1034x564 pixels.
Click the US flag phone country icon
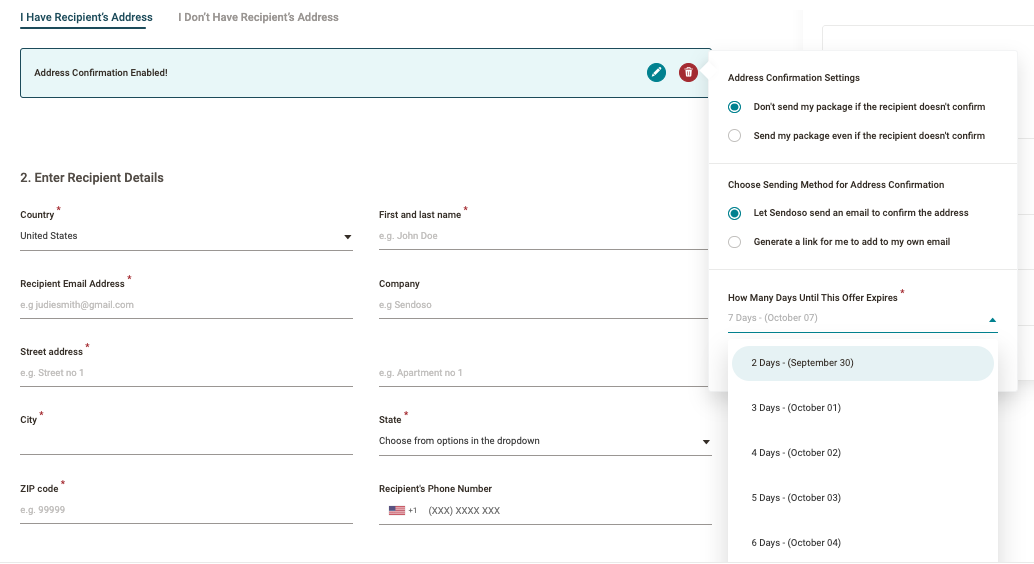[x=397, y=511]
